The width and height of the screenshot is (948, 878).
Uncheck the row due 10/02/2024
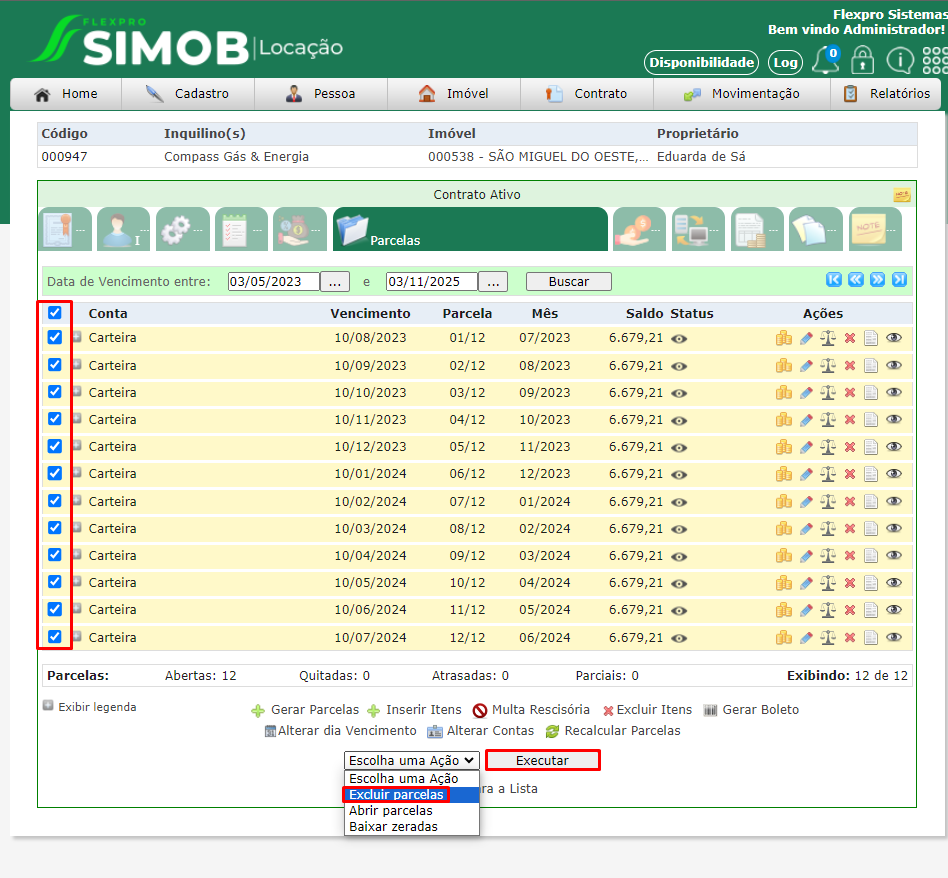tap(54, 501)
